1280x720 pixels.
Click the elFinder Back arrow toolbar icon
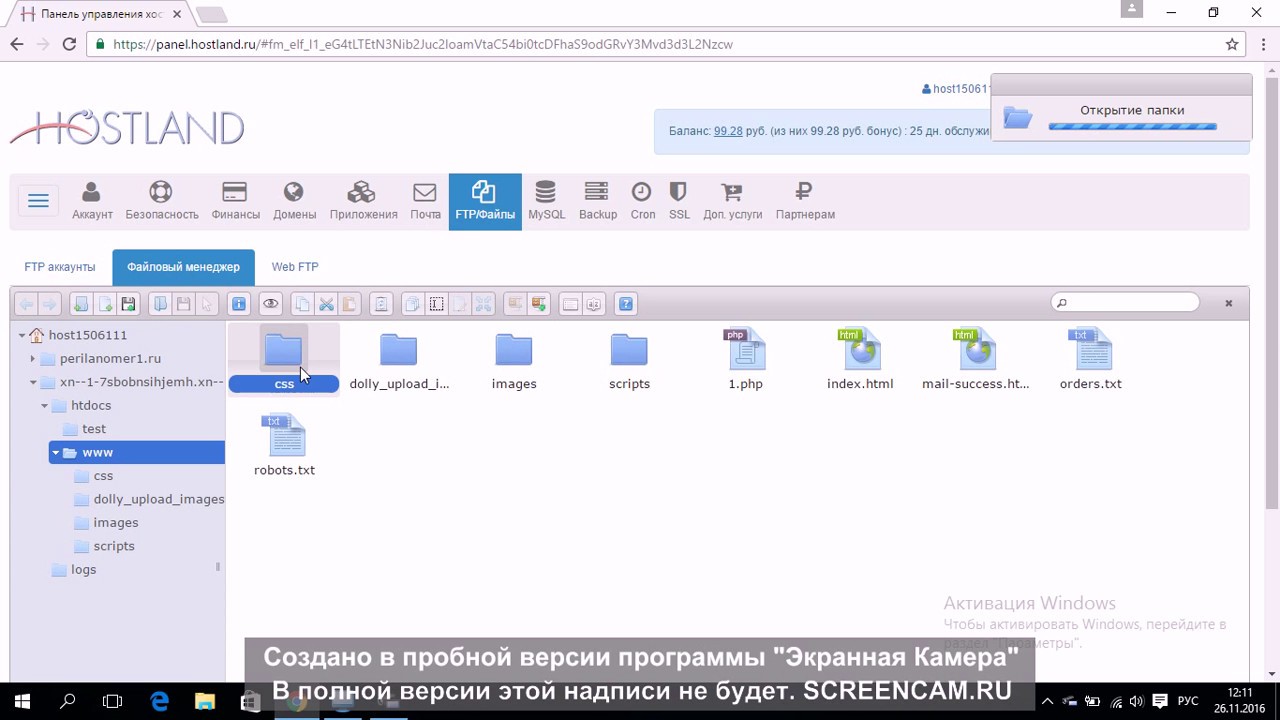[27, 304]
